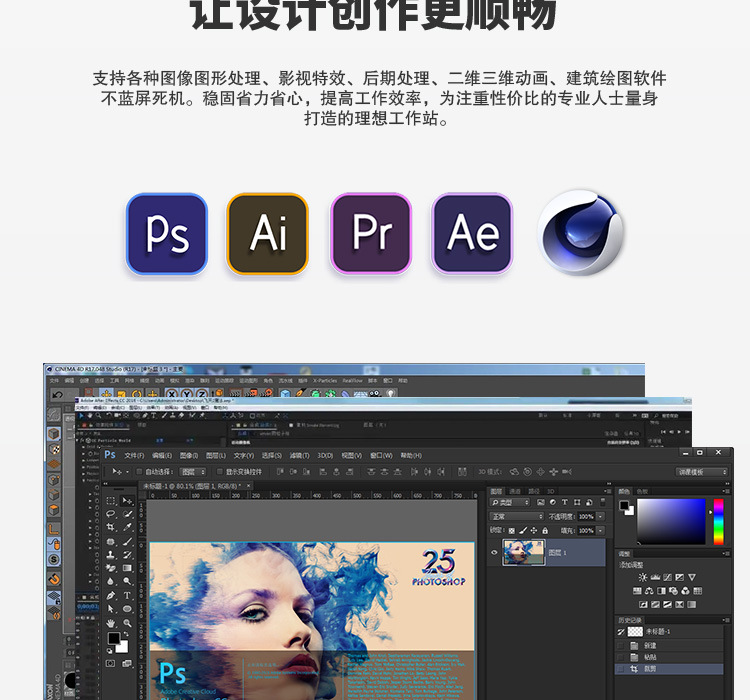Switch to the 通道 tab in Layers panel
This screenshot has width=750, height=700.
(515, 491)
